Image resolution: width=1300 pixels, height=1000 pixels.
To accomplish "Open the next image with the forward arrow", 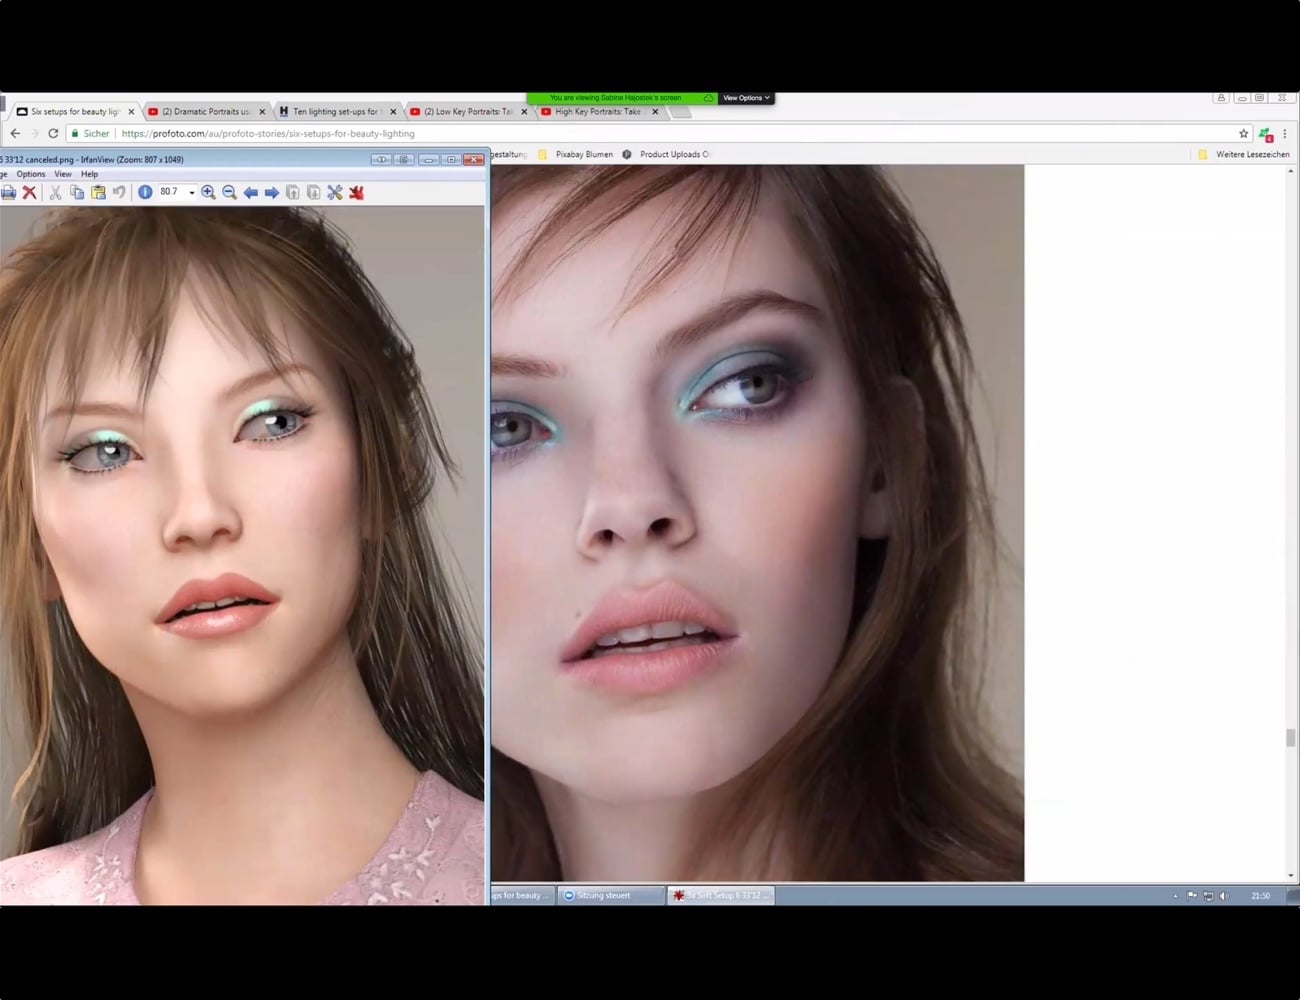I will point(271,192).
